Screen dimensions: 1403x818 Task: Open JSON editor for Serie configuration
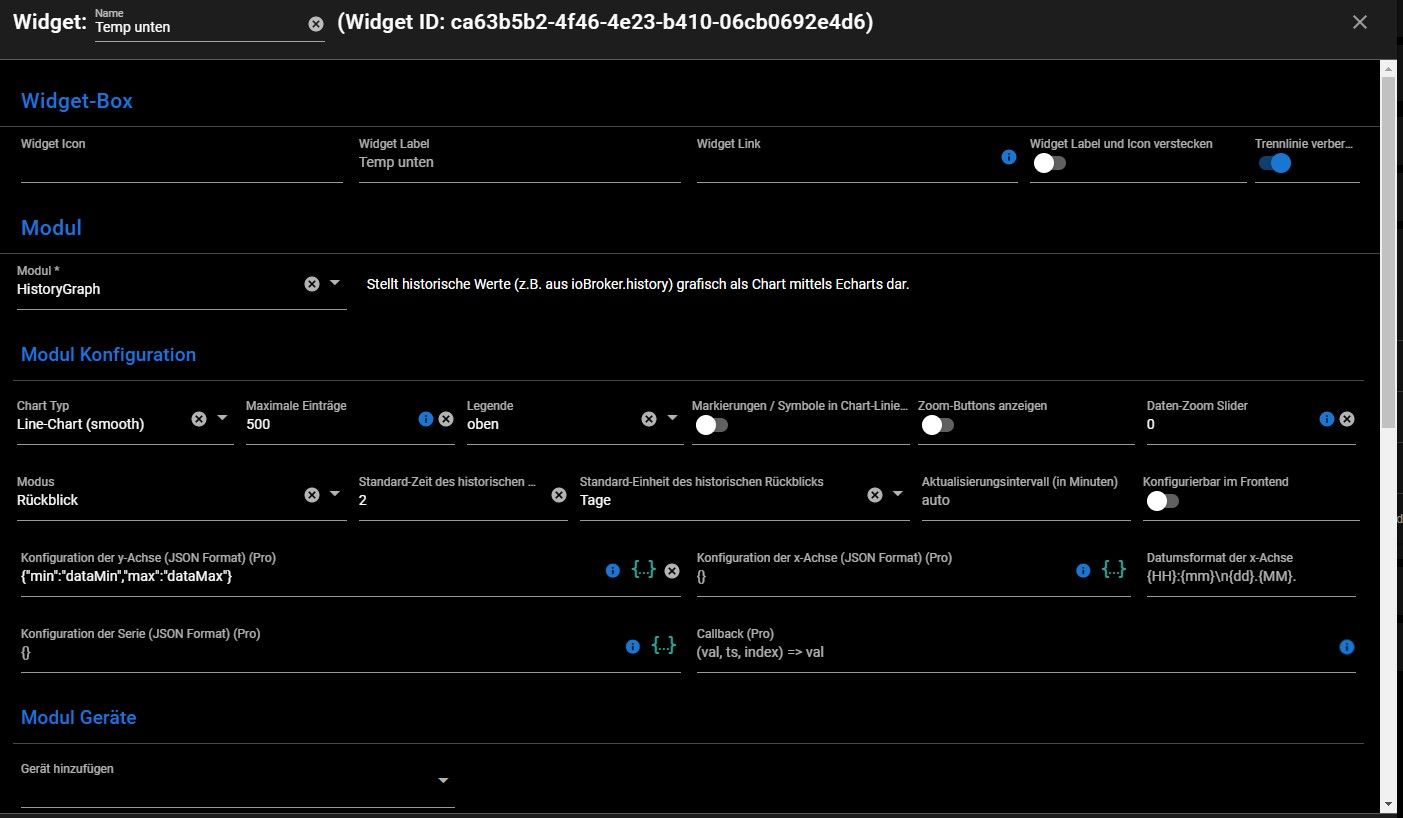coord(664,645)
